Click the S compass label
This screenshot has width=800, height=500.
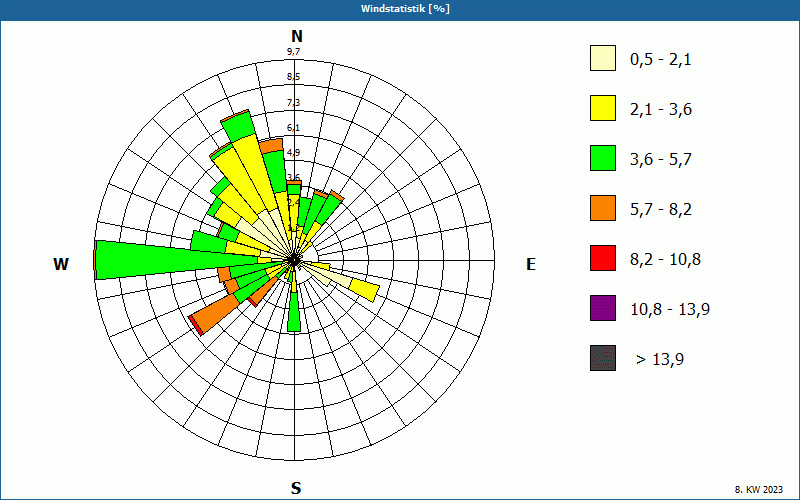296,488
